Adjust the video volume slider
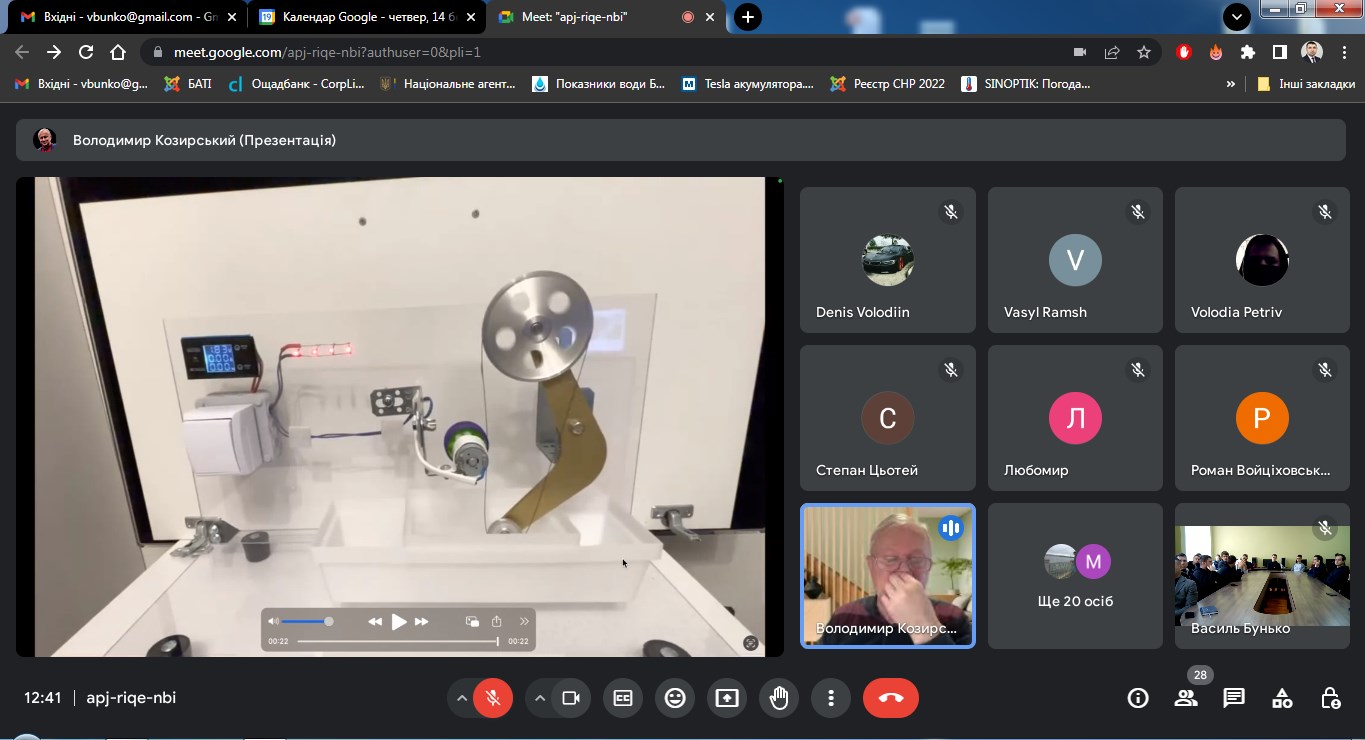Screen dimensions: 1365x740 (x=305, y=622)
